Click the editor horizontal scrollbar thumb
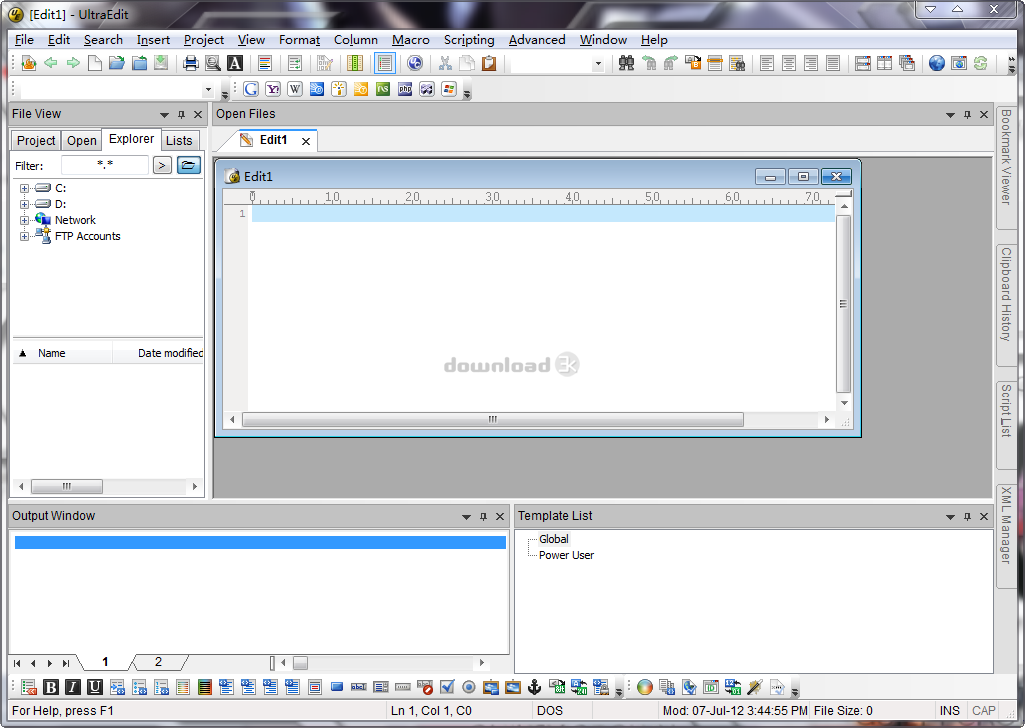 (x=493, y=420)
